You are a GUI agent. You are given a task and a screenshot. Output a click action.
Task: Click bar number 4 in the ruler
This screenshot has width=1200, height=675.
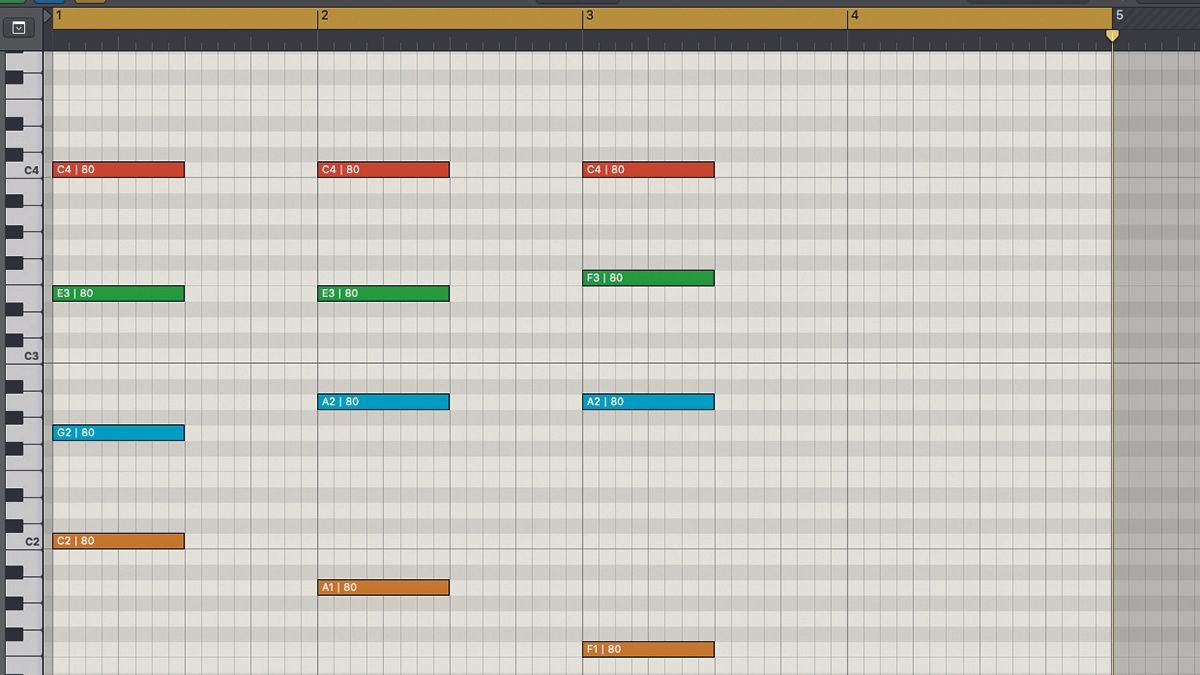[854, 15]
